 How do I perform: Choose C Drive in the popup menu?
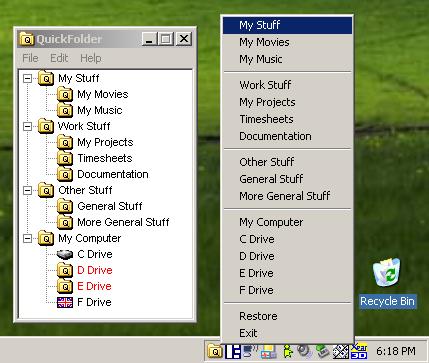click(x=287, y=239)
